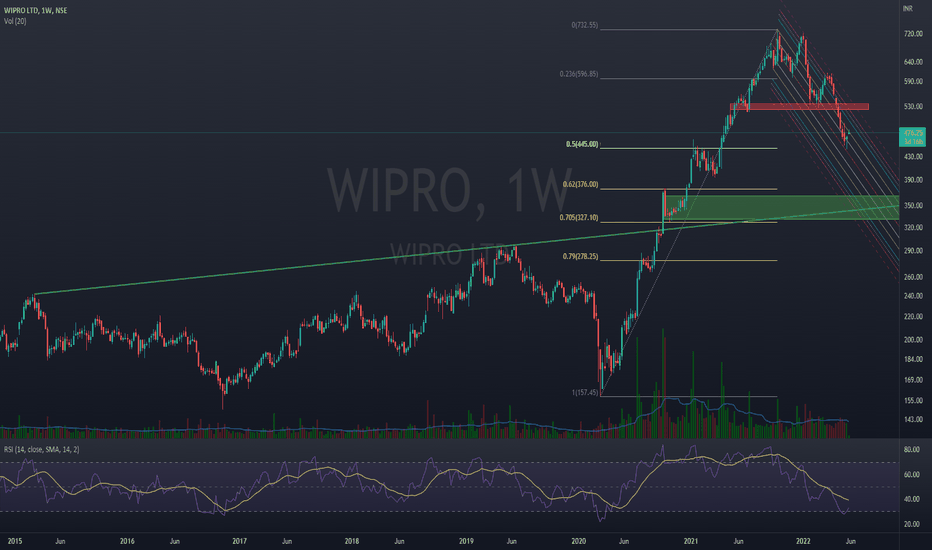
Task: Click the 220.00 price axis label
Action: [x=913, y=317]
